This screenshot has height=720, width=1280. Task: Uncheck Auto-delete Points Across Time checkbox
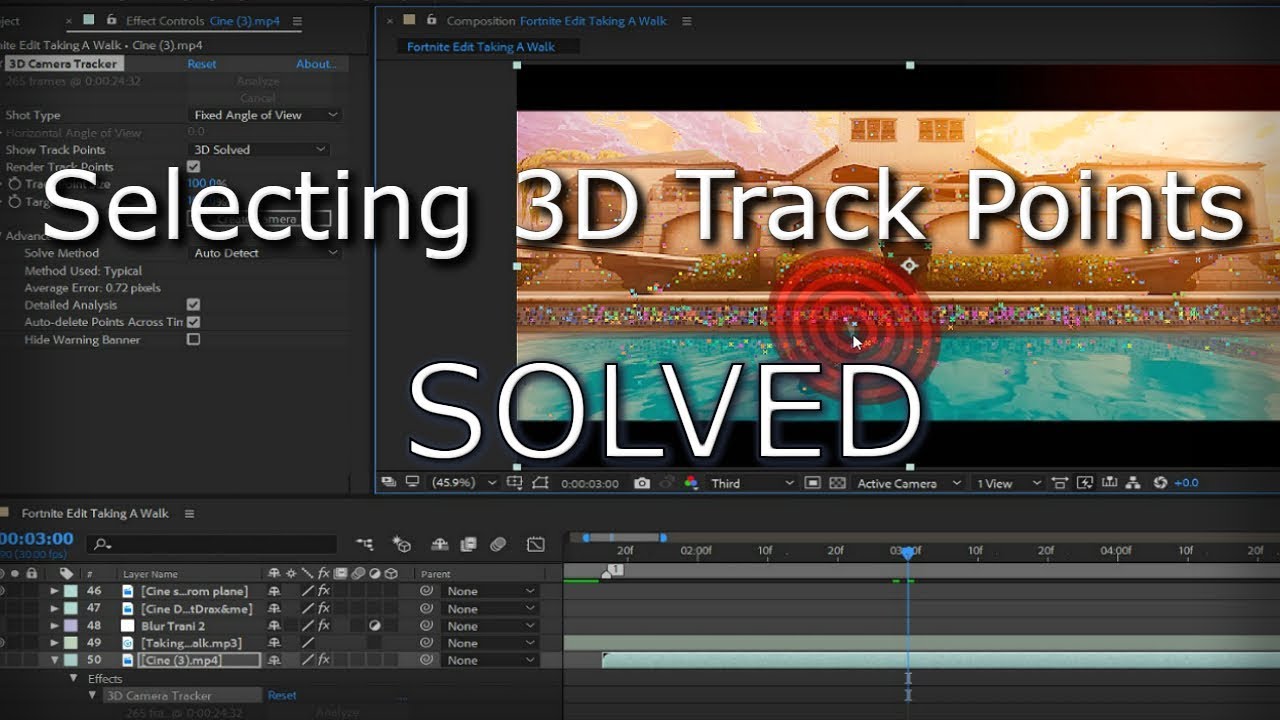click(x=193, y=322)
